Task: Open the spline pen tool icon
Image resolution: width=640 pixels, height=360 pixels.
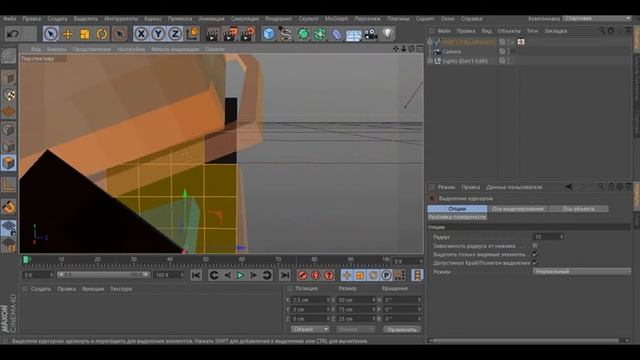Action: (286, 34)
